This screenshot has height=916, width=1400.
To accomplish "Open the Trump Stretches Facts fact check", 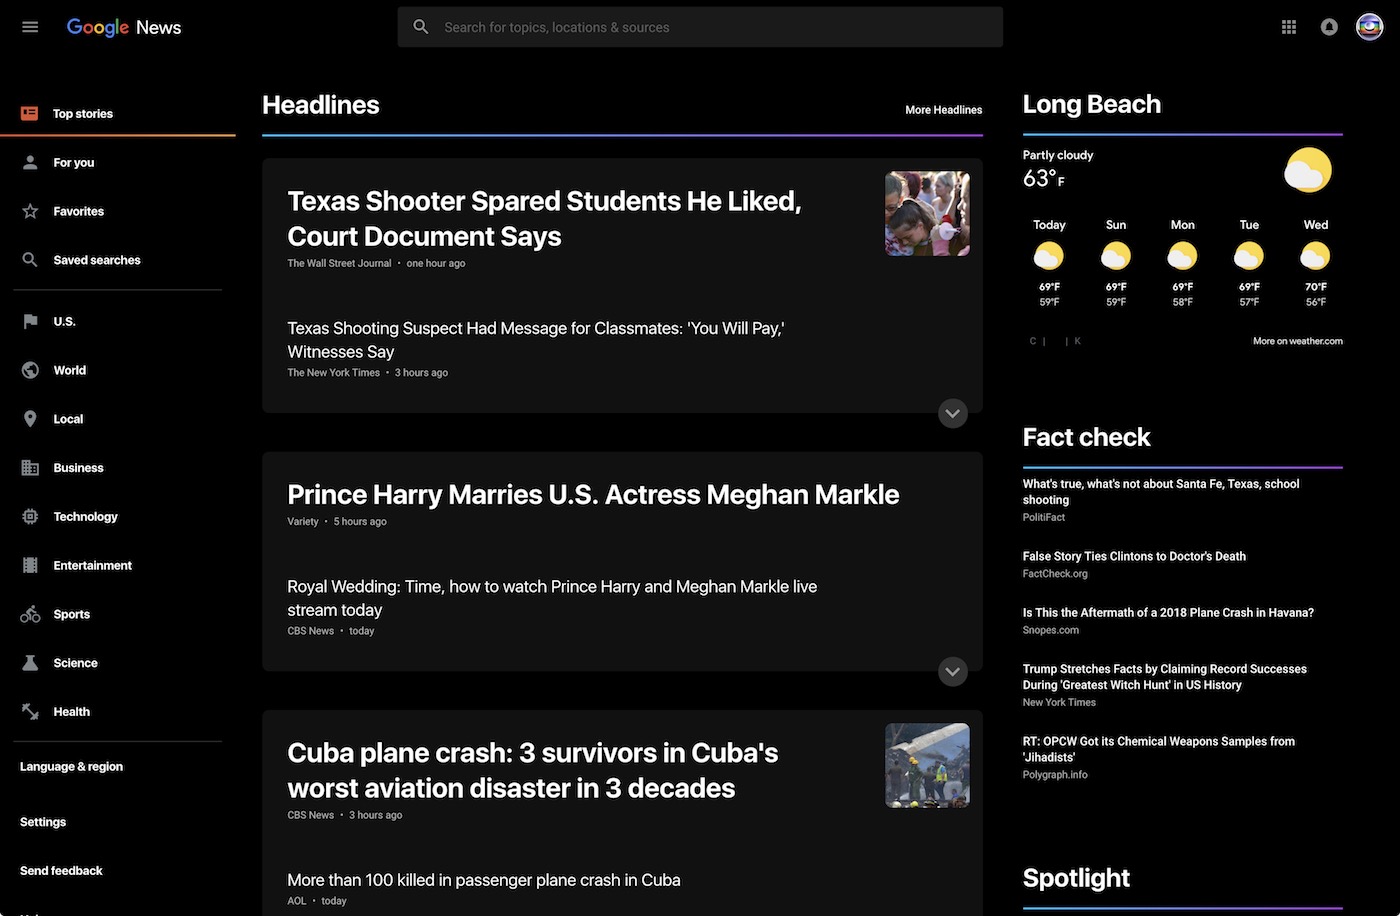I will [1164, 677].
